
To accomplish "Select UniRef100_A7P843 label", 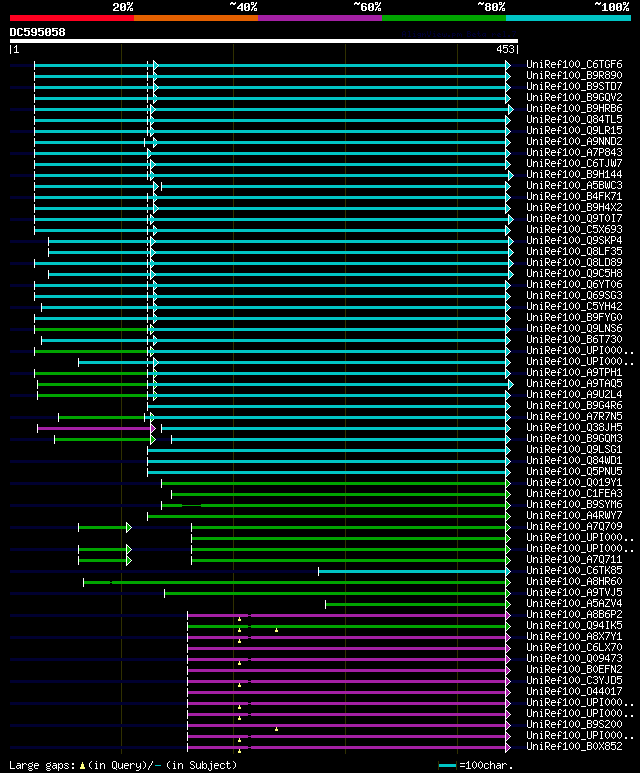I will coord(574,152).
